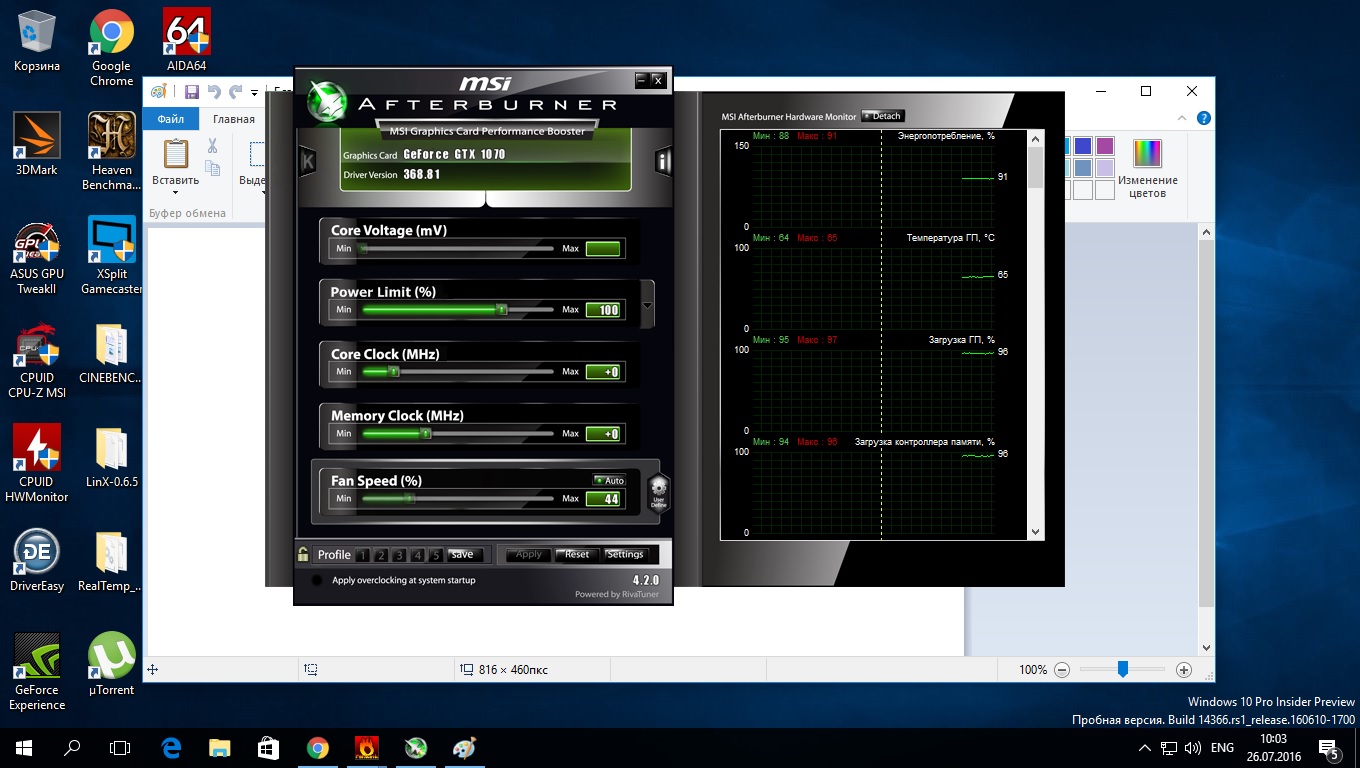Viewport: 1360px width, 768px height.
Task: Click the Power Limit value field
Action: point(603,310)
